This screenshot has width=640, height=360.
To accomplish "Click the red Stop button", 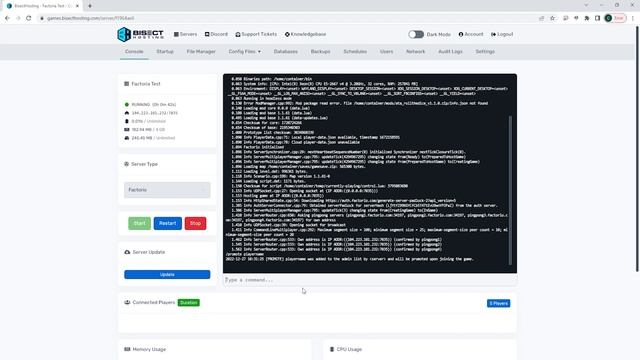I will (x=195, y=223).
